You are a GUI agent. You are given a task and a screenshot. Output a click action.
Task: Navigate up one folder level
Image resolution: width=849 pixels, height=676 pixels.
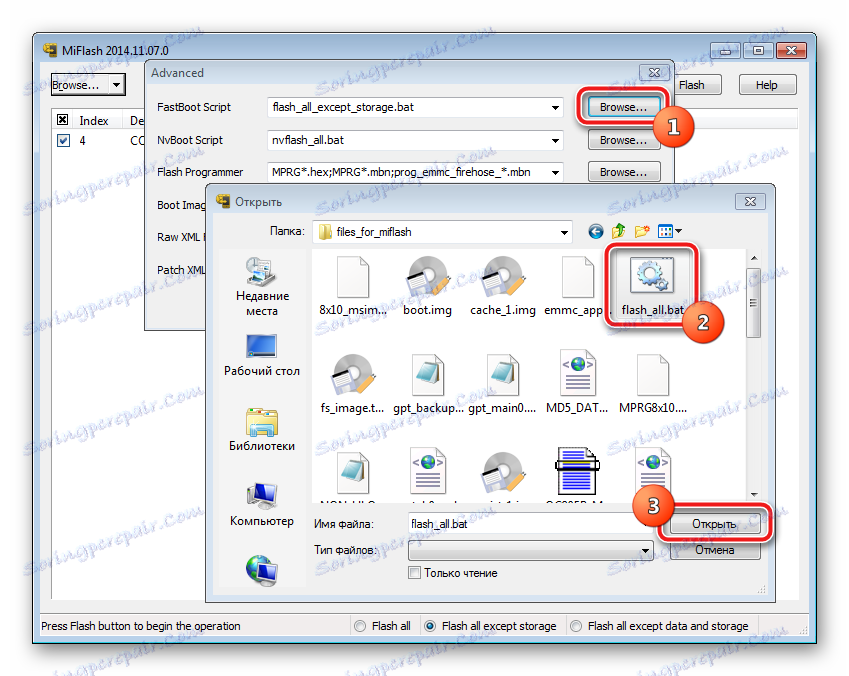click(x=618, y=232)
